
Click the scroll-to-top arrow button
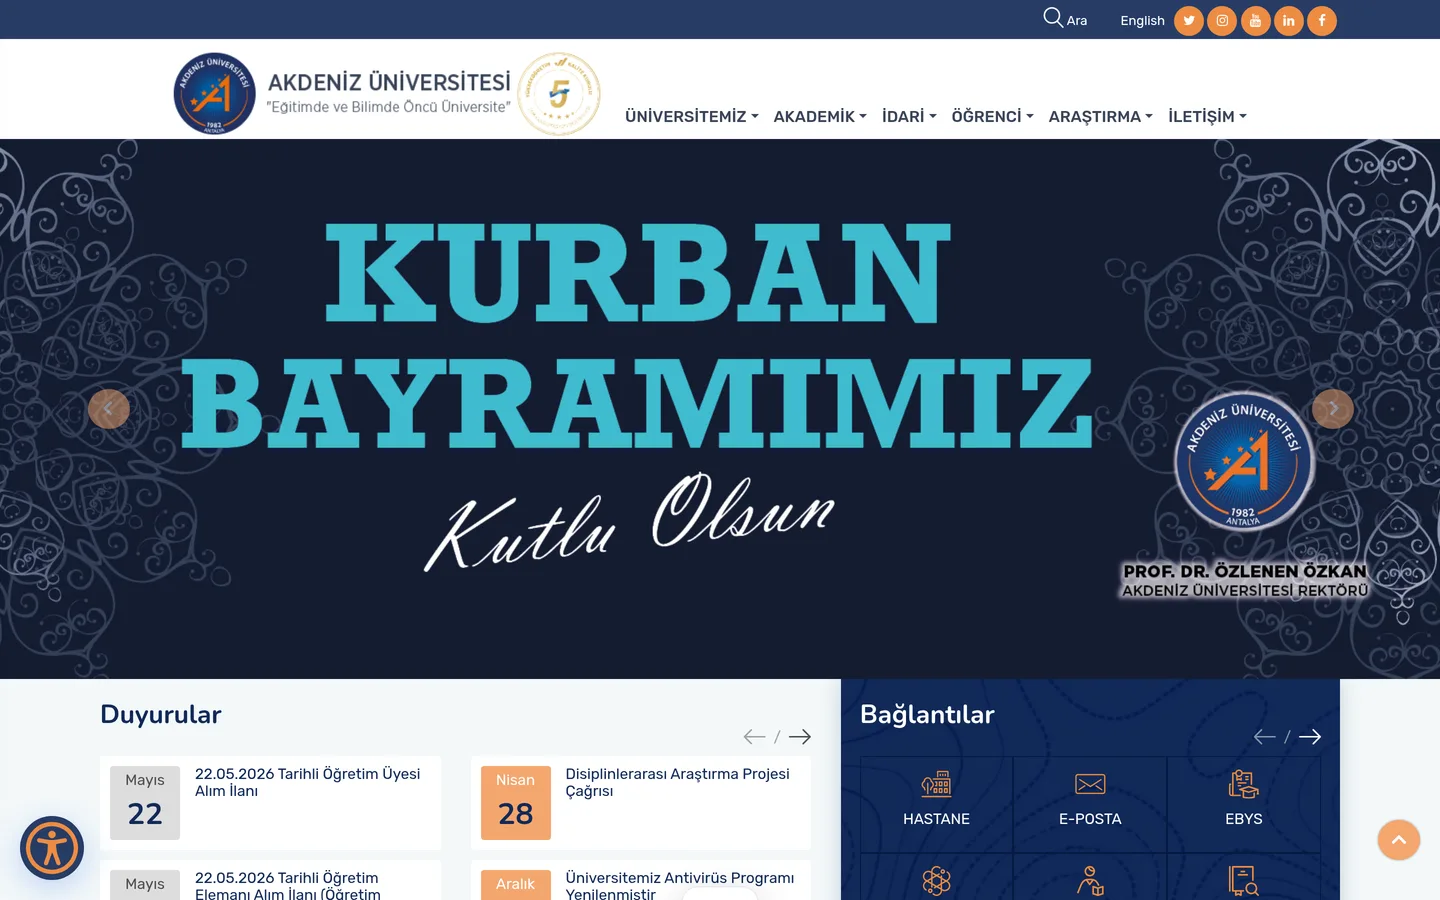click(x=1399, y=840)
